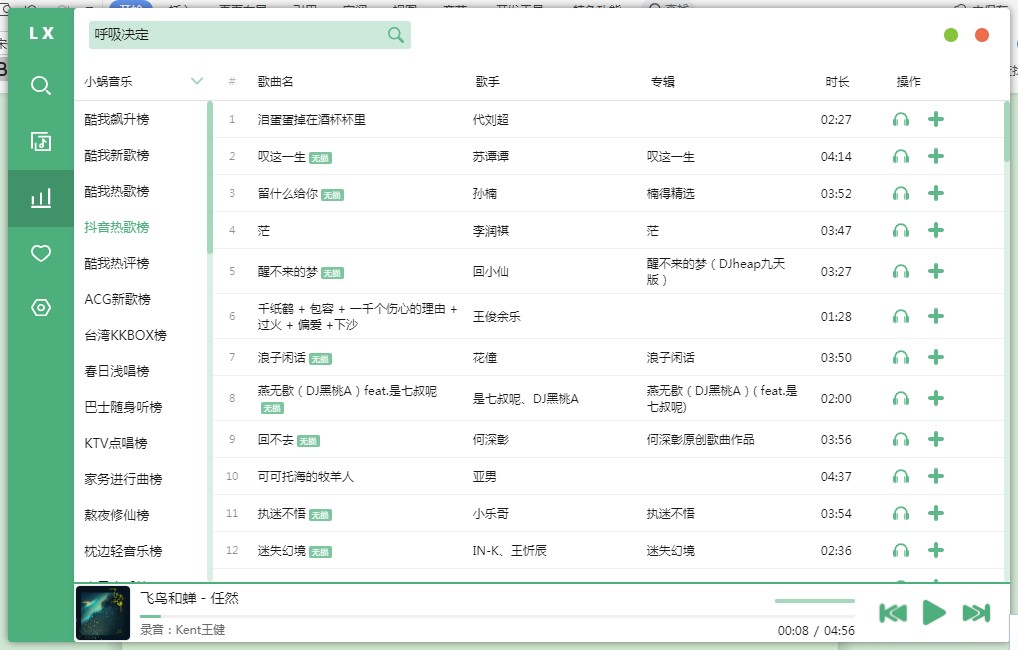Click the magnifier icon in search box

(396, 35)
